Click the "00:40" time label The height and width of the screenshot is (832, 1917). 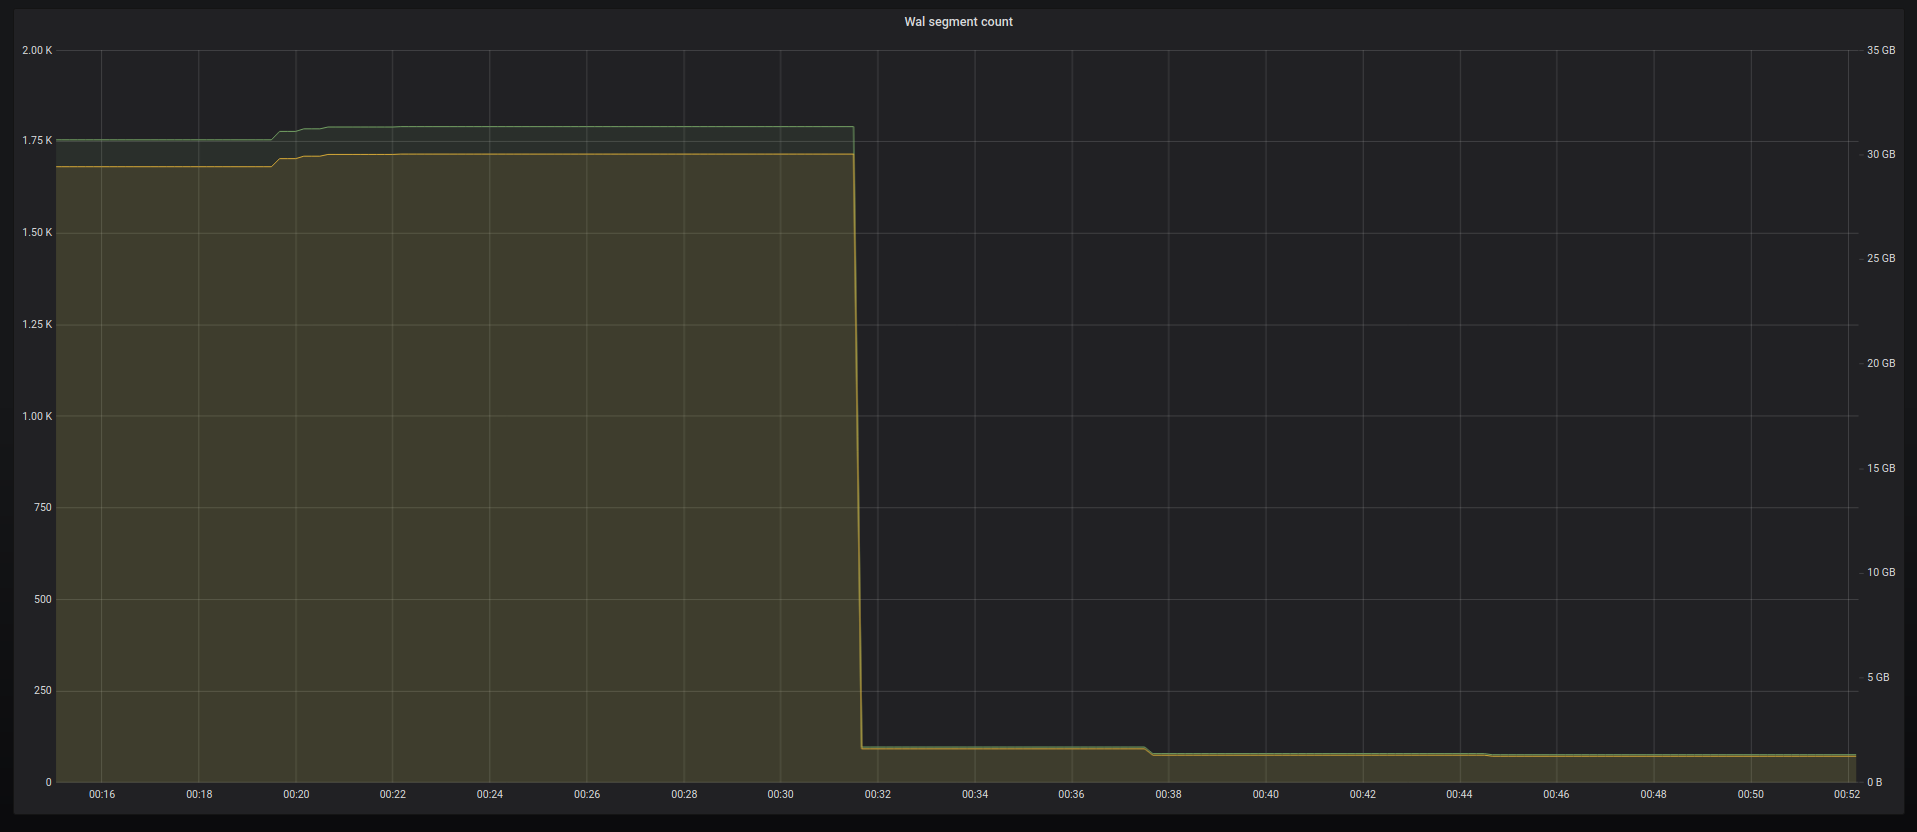[1266, 795]
